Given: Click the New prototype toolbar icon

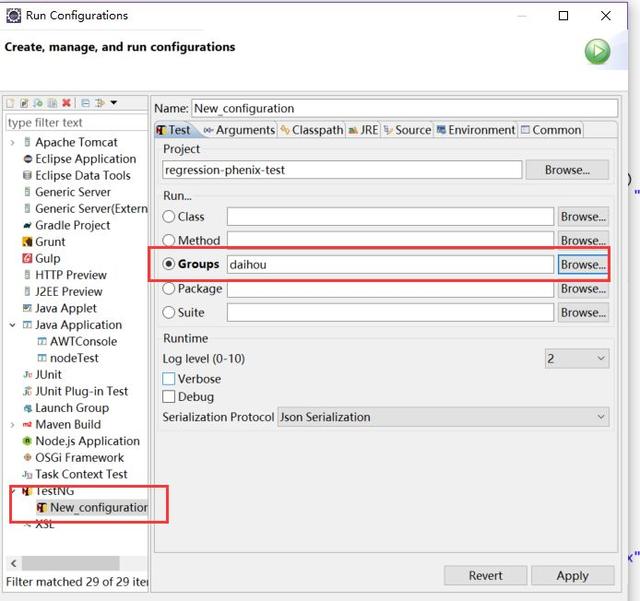Looking at the screenshot, I should (x=24, y=103).
